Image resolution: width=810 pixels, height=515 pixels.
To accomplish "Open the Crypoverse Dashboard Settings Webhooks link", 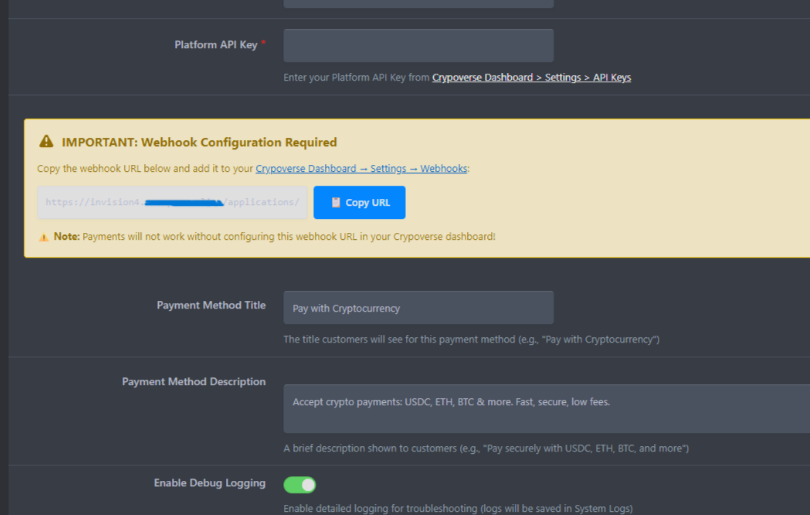I will click(x=361, y=169).
